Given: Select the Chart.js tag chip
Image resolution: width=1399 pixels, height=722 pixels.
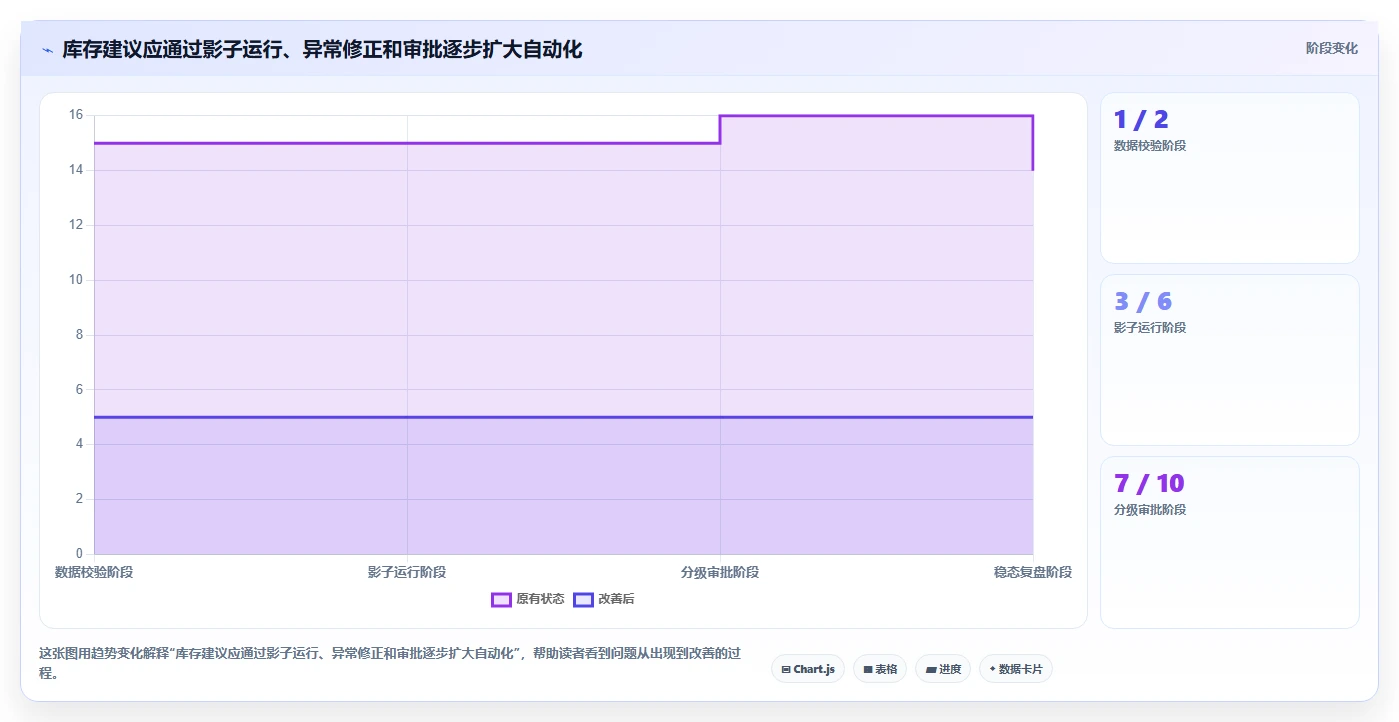Looking at the screenshot, I should (x=809, y=669).
